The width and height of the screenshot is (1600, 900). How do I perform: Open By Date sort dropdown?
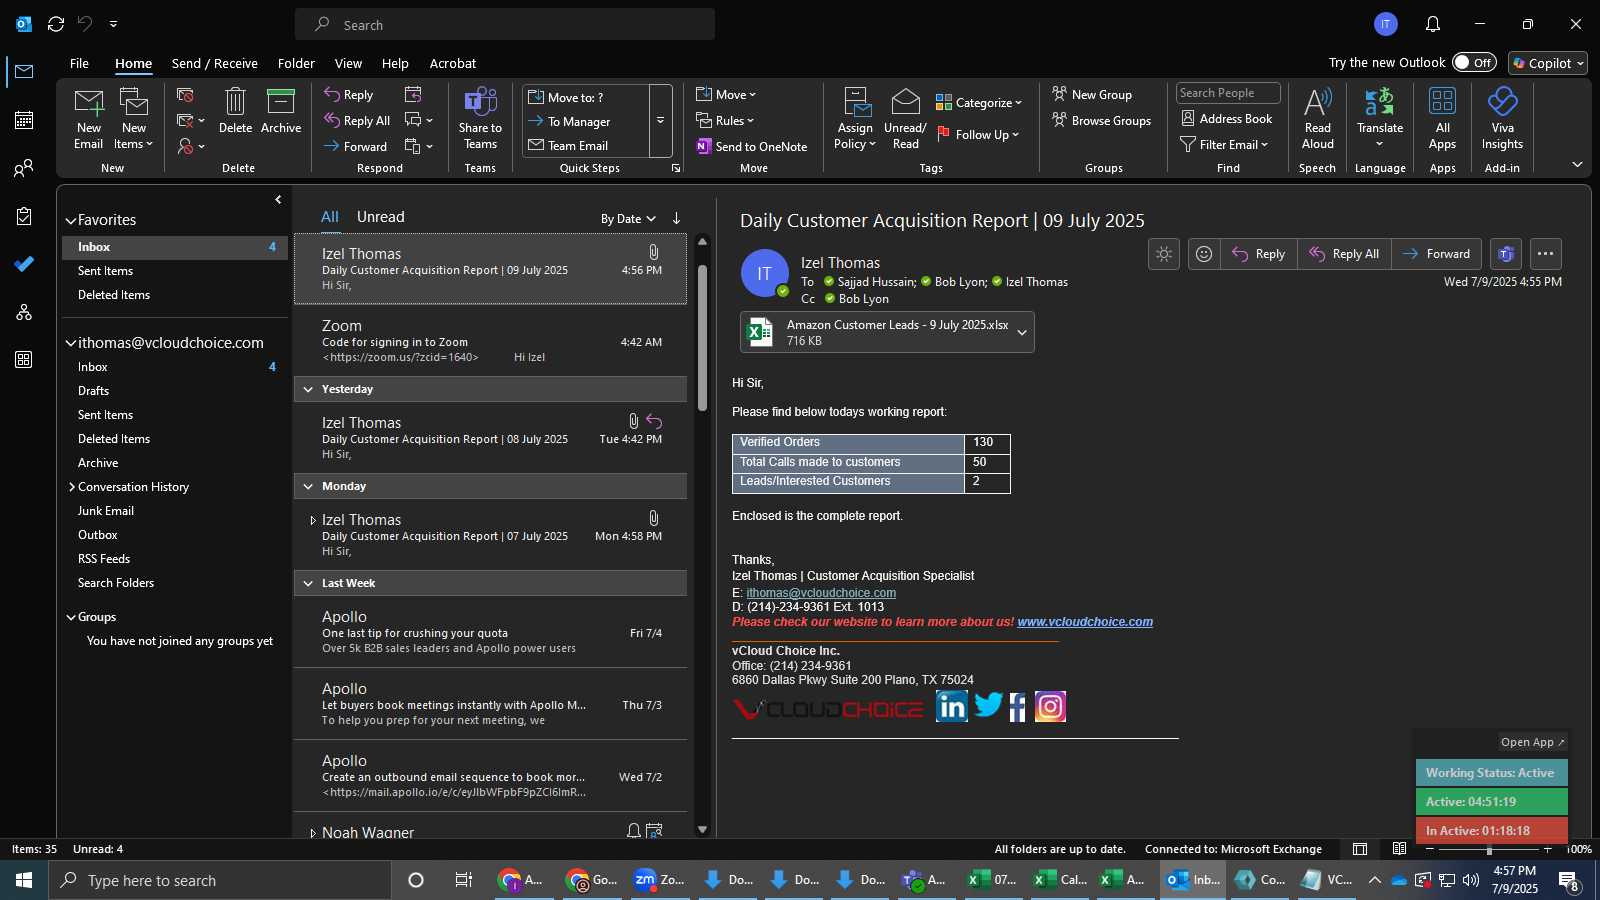(x=628, y=218)
